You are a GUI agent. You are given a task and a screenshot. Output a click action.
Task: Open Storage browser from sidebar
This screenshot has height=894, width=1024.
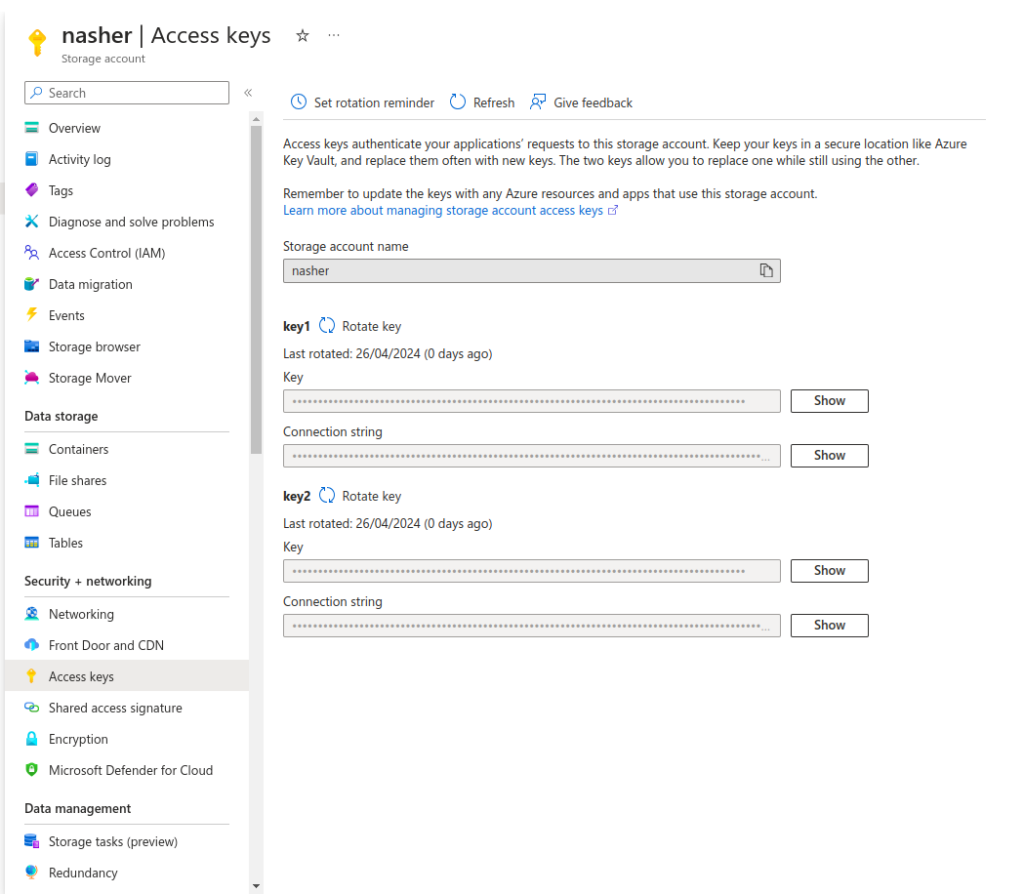94,347
